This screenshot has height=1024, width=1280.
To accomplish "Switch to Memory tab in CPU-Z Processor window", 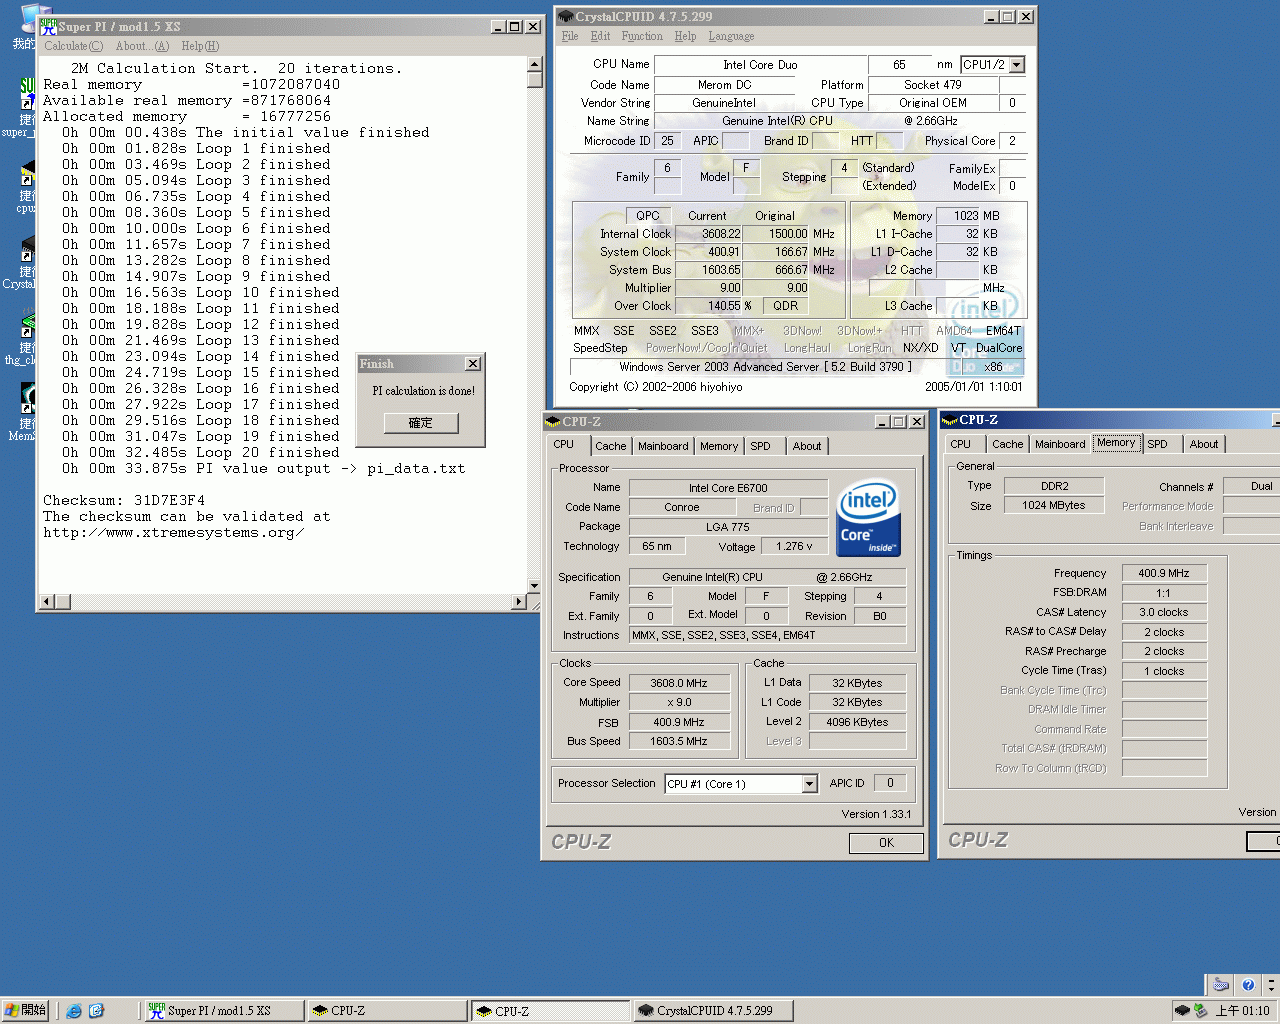I will [x=719, y=446].
